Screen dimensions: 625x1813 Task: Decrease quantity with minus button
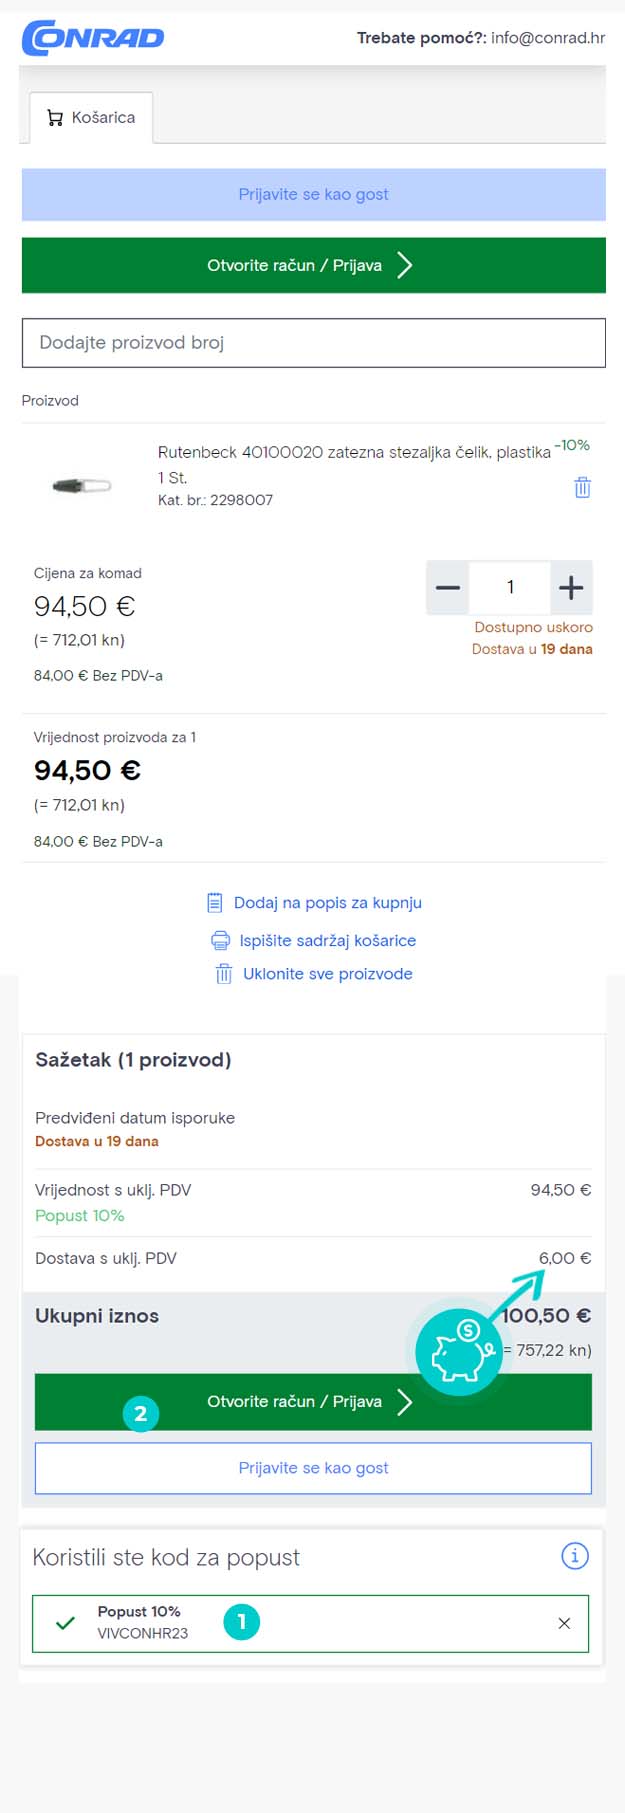pos(448,587)
